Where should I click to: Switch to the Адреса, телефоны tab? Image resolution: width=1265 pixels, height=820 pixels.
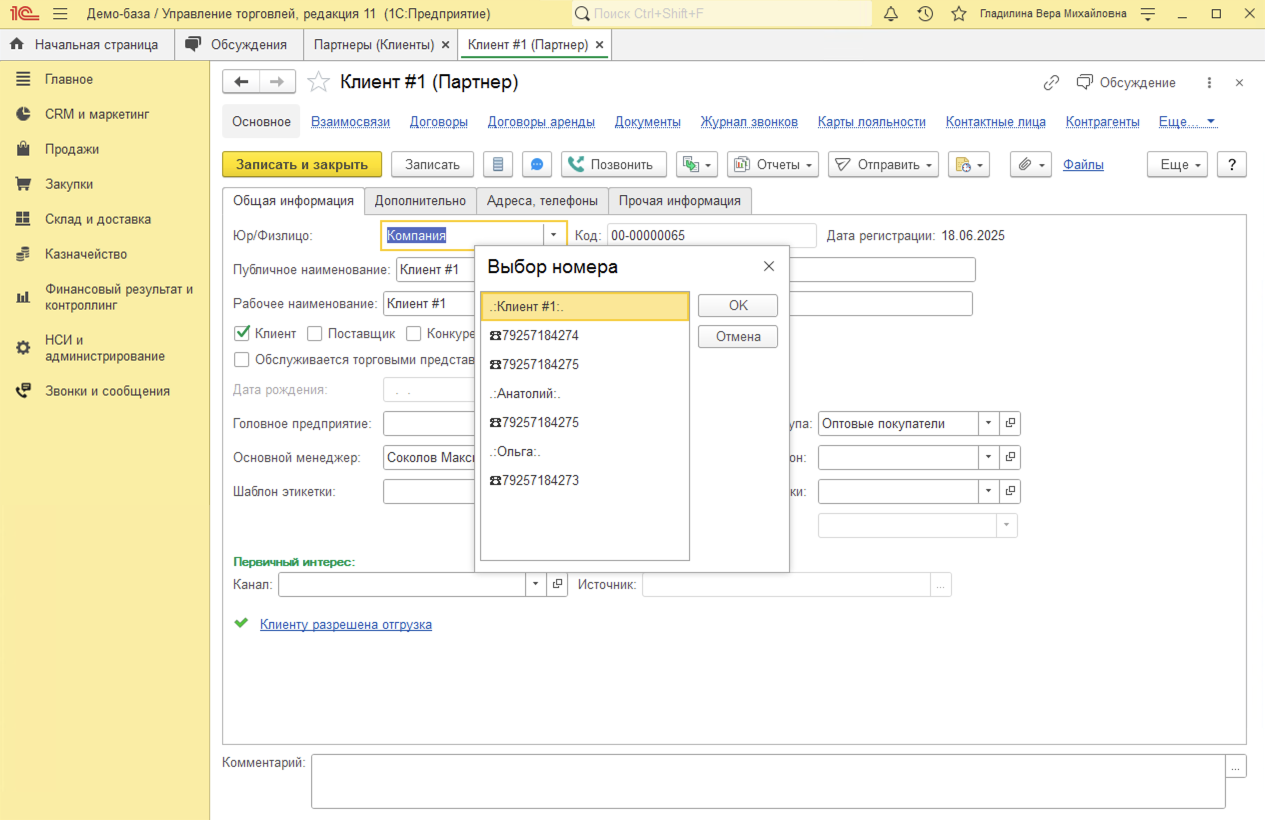(542, 201)
